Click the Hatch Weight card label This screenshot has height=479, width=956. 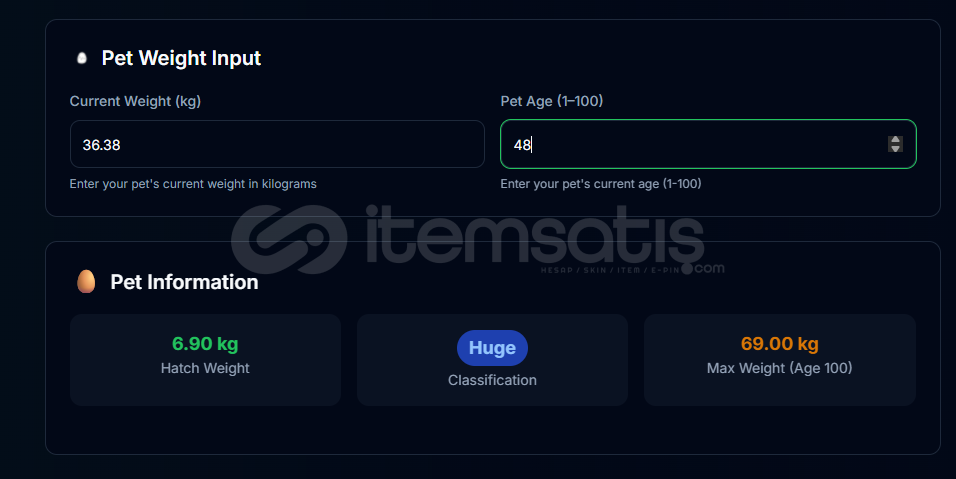[205, 368]
